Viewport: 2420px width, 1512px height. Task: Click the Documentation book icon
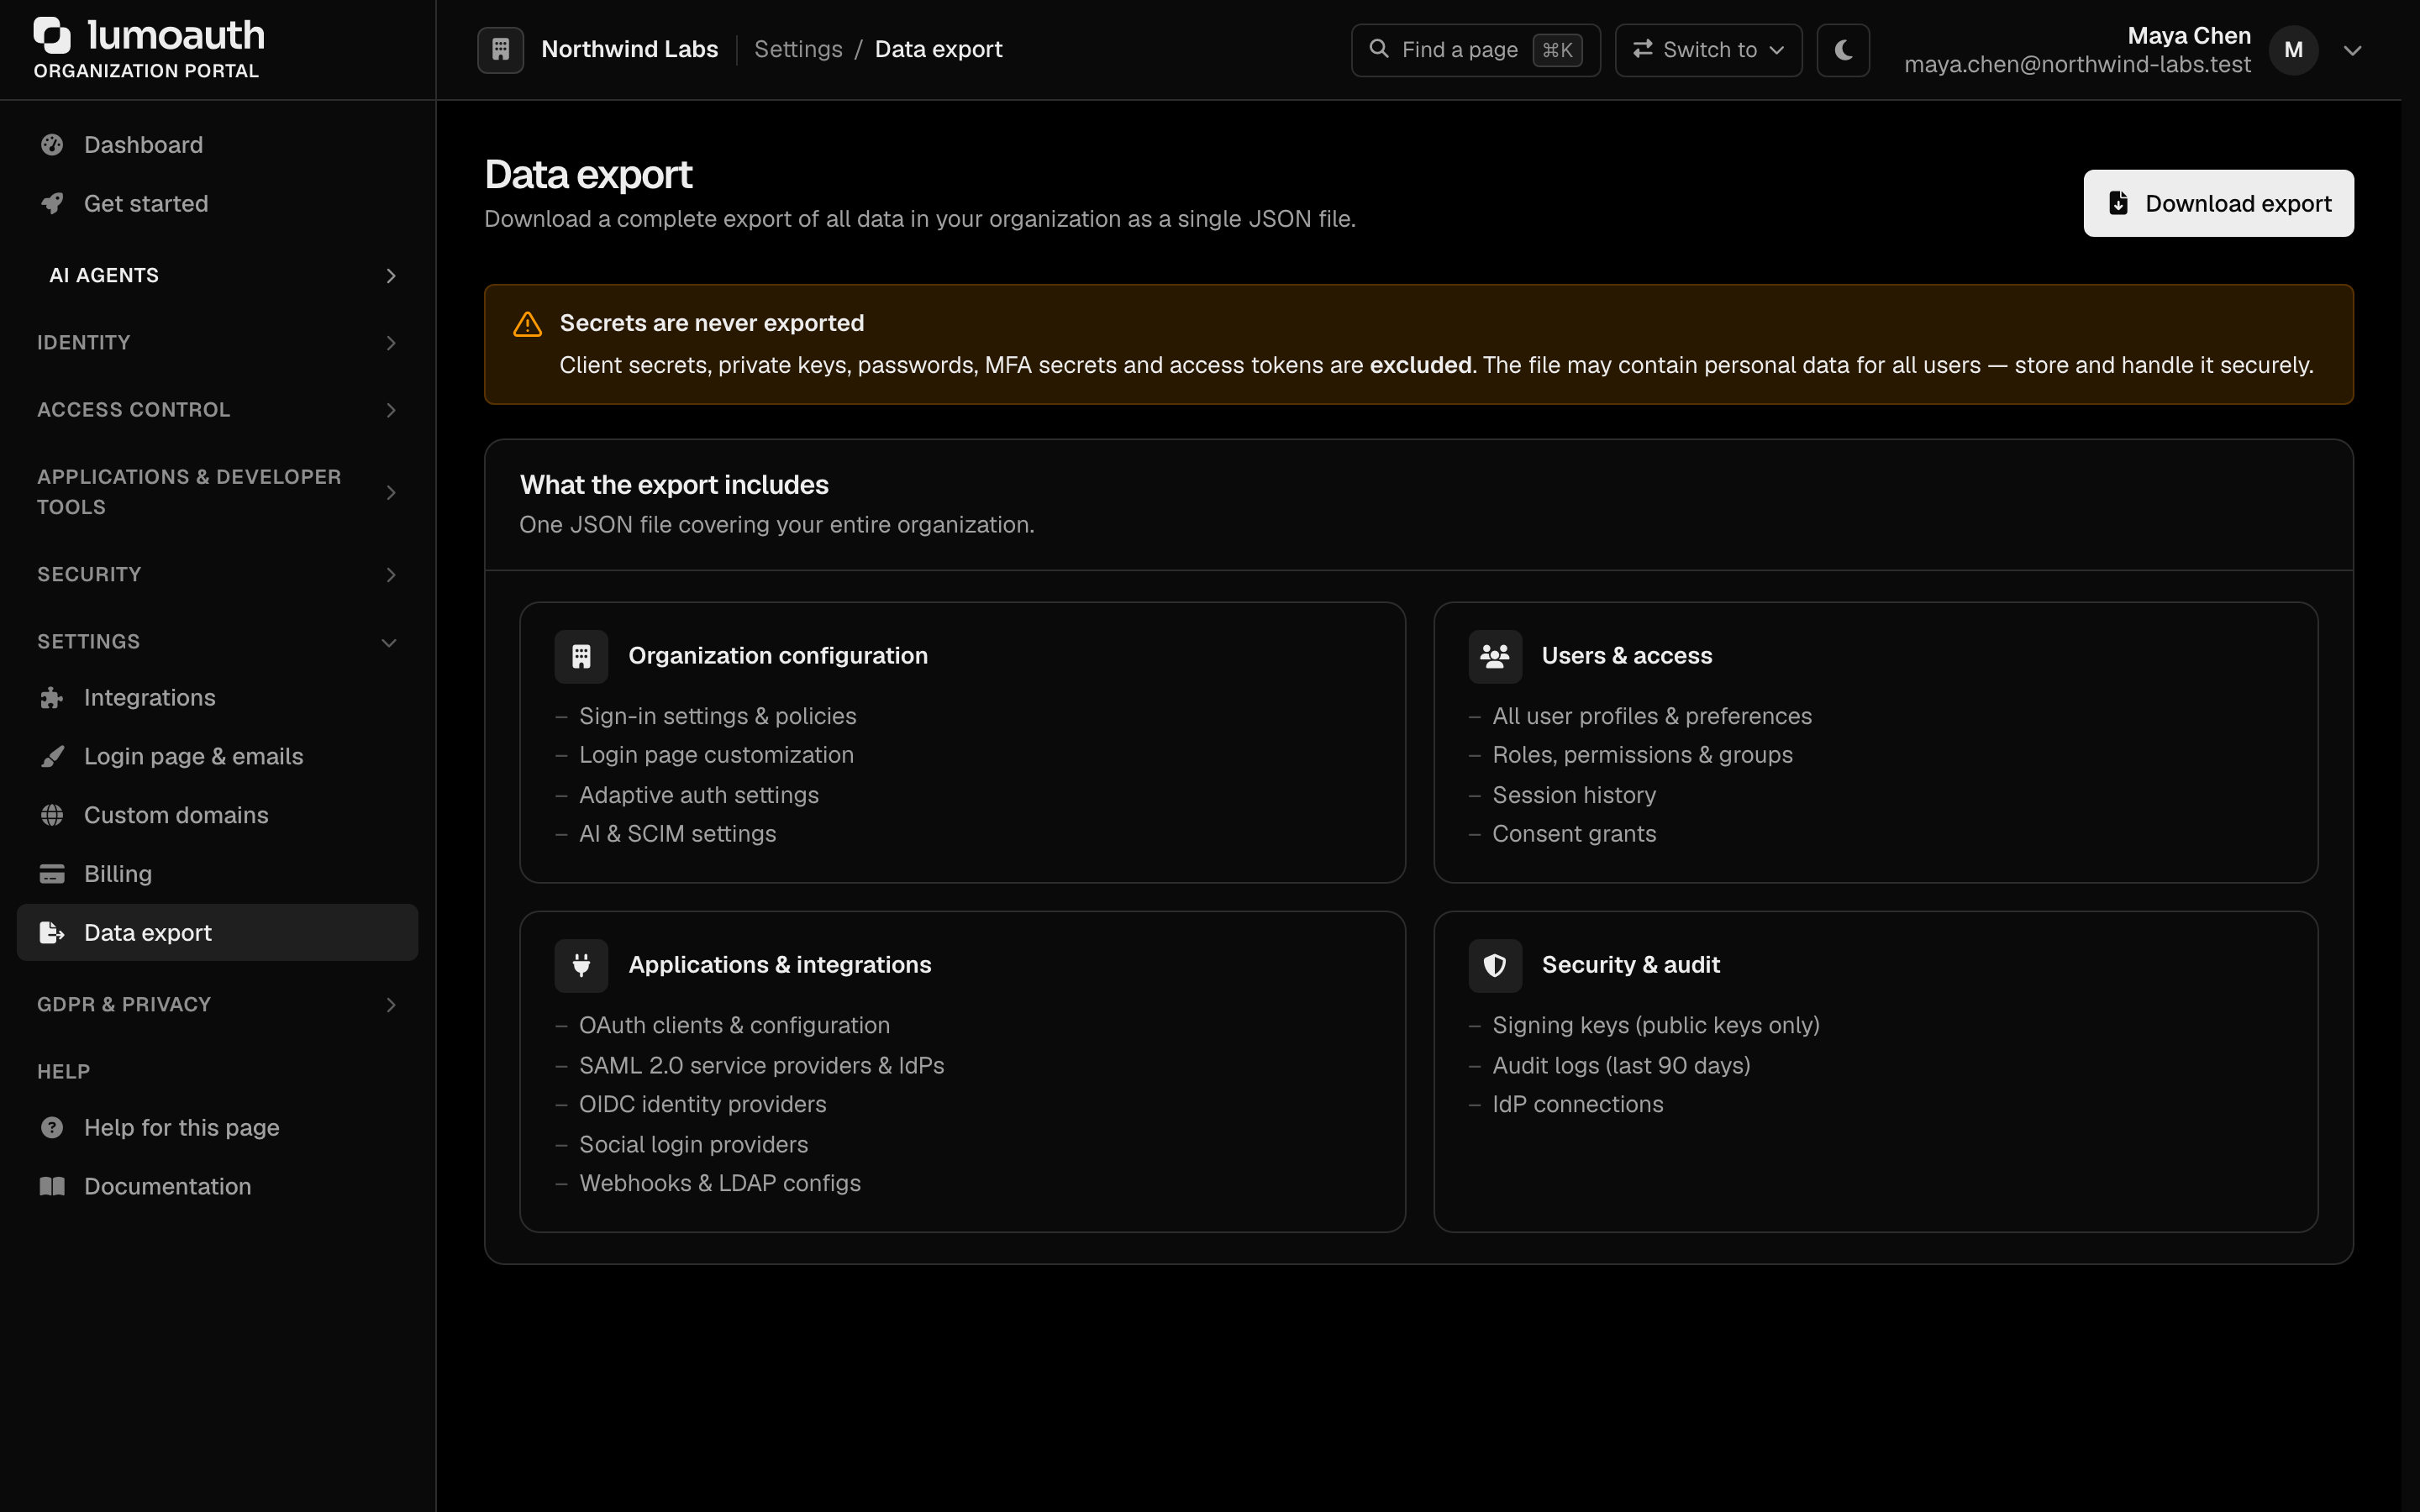point(52,1187)
